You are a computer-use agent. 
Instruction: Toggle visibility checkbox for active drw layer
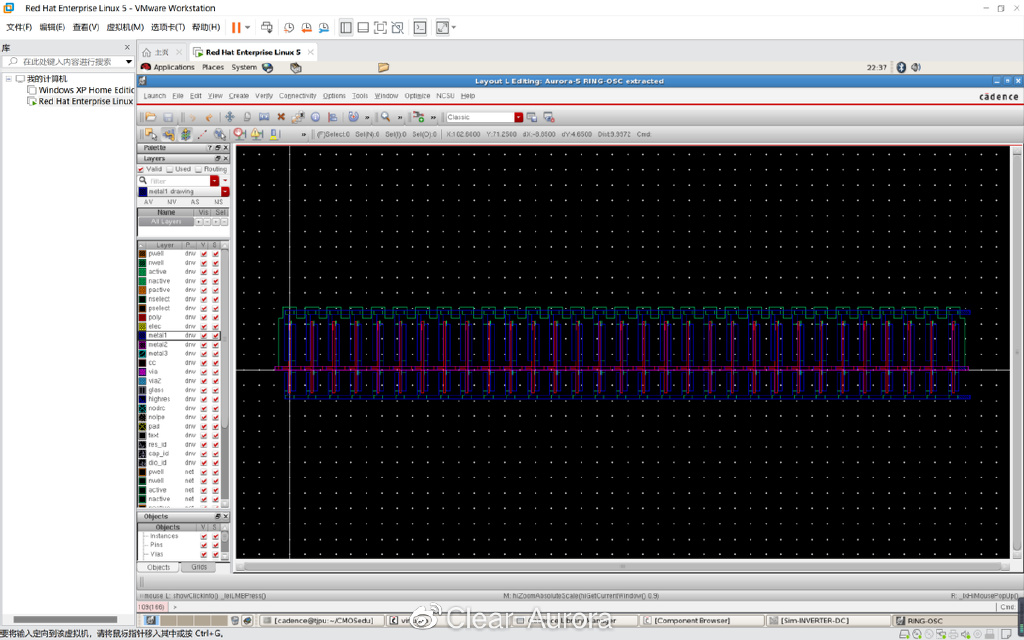click(x=204, y=272)
